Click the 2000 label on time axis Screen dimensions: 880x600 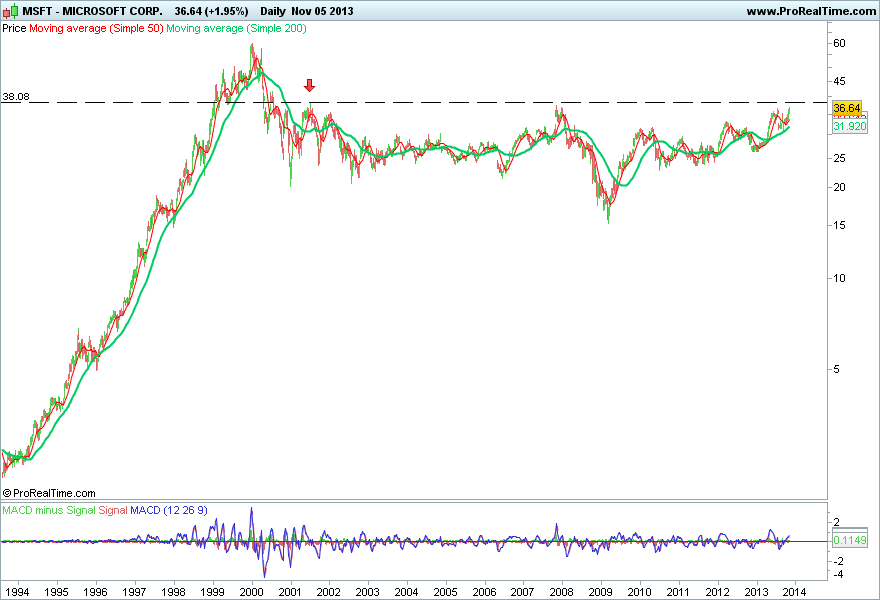[x=251, y=592]
